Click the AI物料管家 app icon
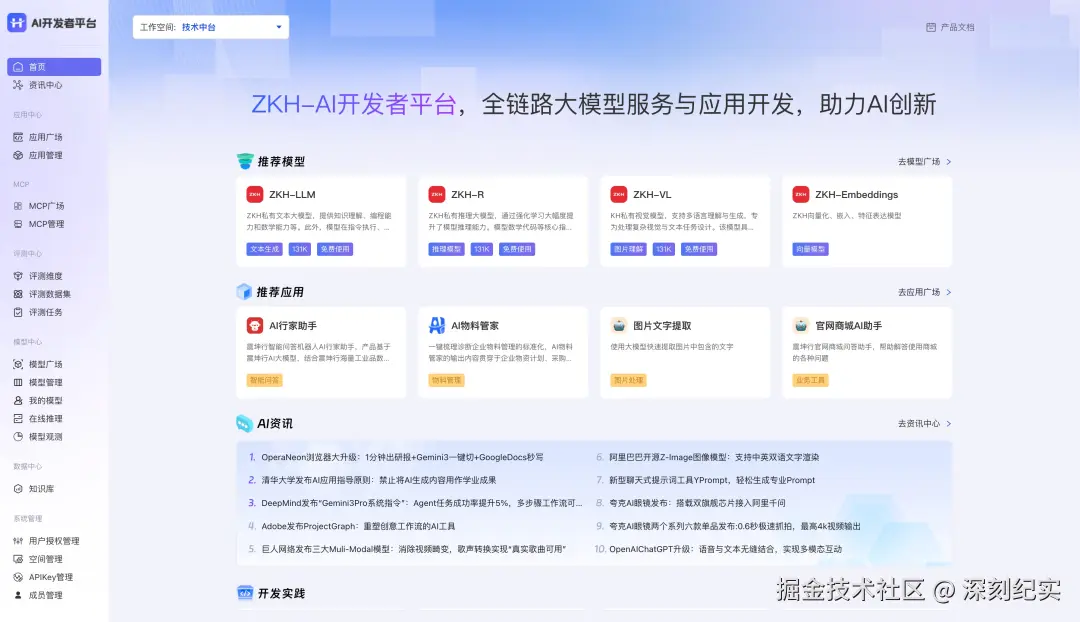 (x=437, y=325)
